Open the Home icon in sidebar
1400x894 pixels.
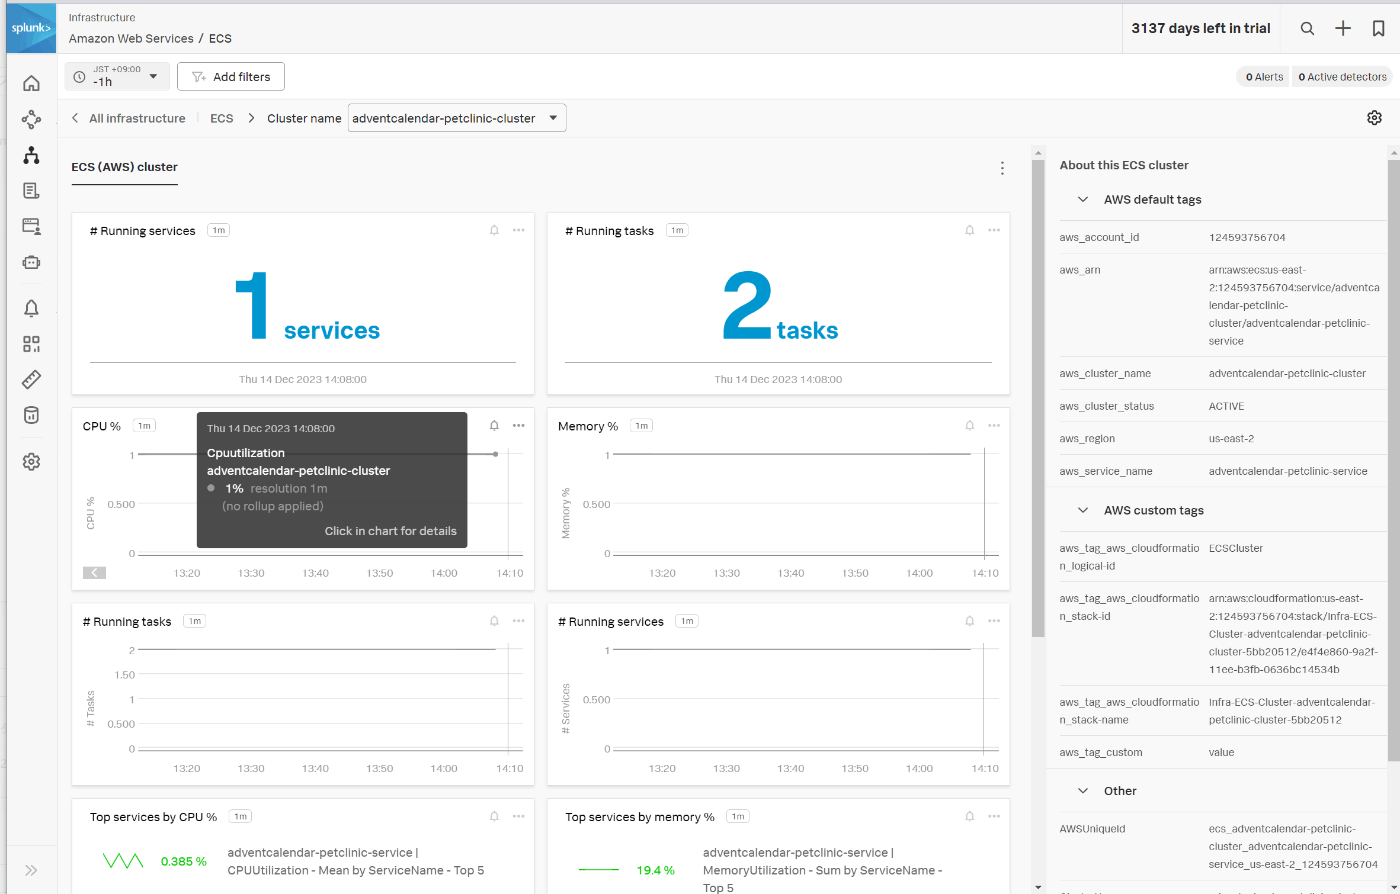click(31, 83)
